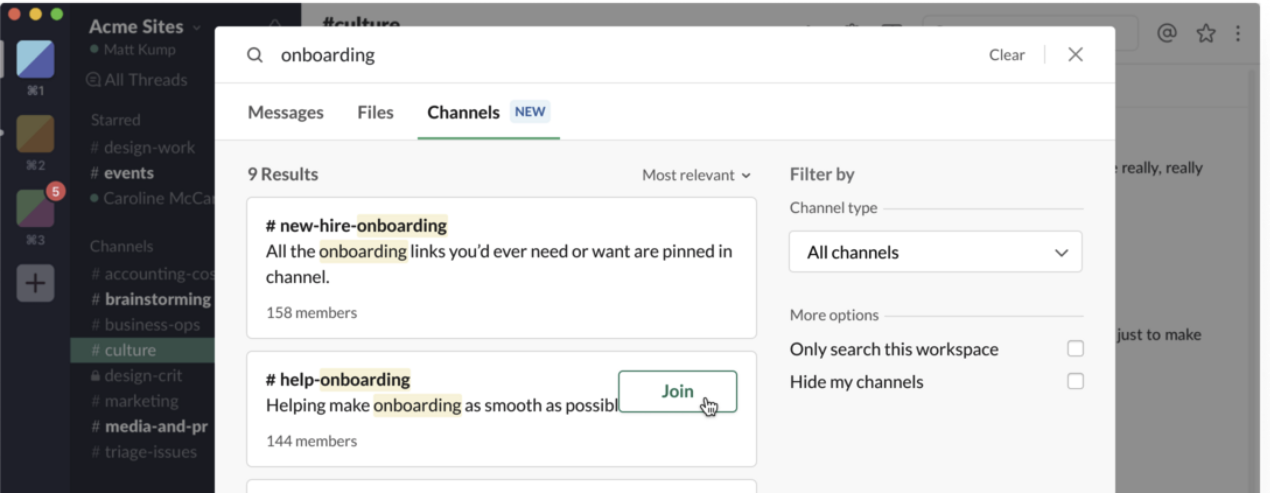Open the Acme Sites workspace menu
This screenshot has width=1270, height=496.
click(144, 27)
